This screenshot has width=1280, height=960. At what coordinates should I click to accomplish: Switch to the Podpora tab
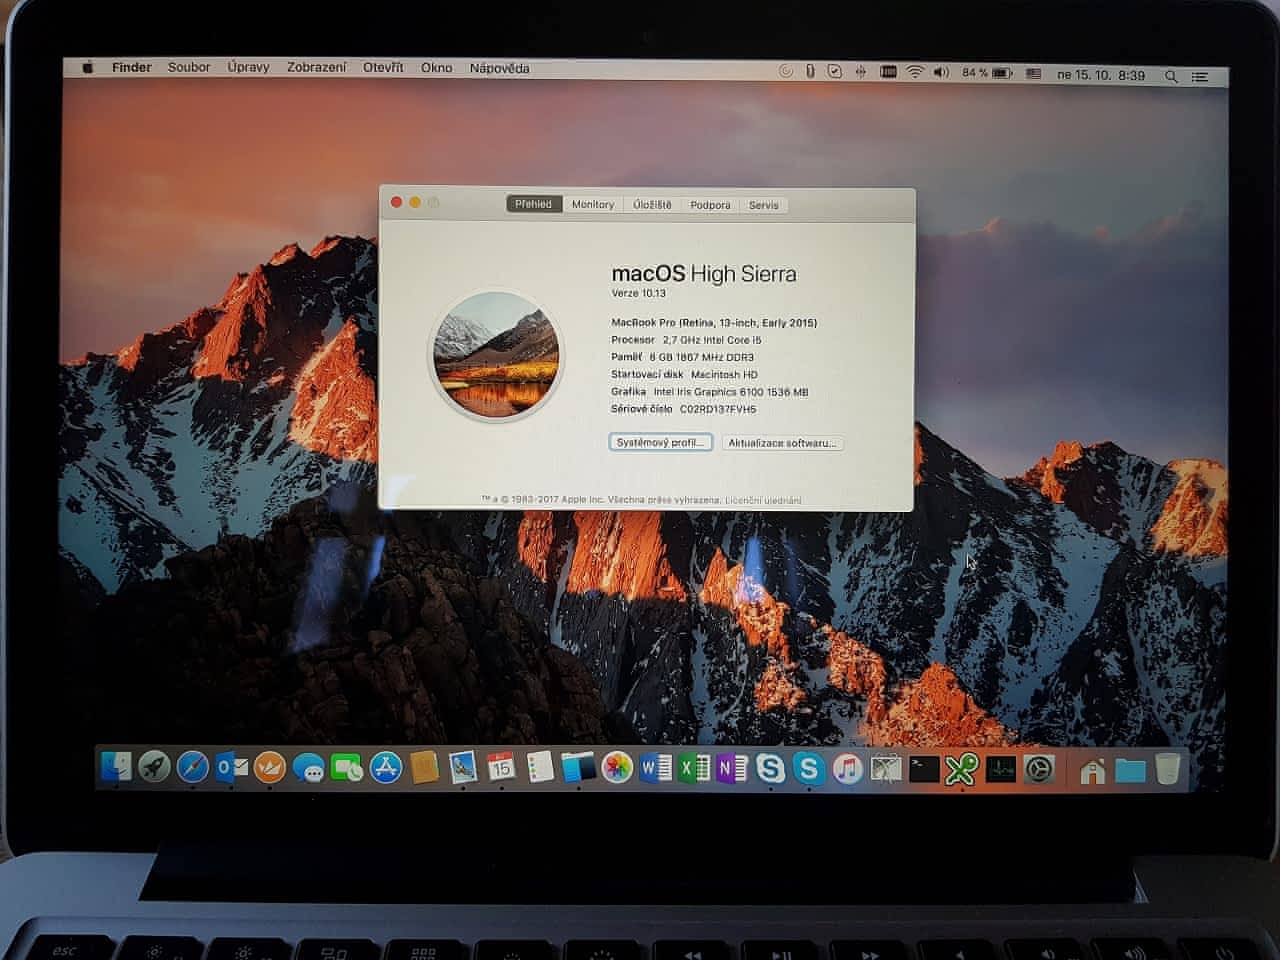[x=710, y=205]
